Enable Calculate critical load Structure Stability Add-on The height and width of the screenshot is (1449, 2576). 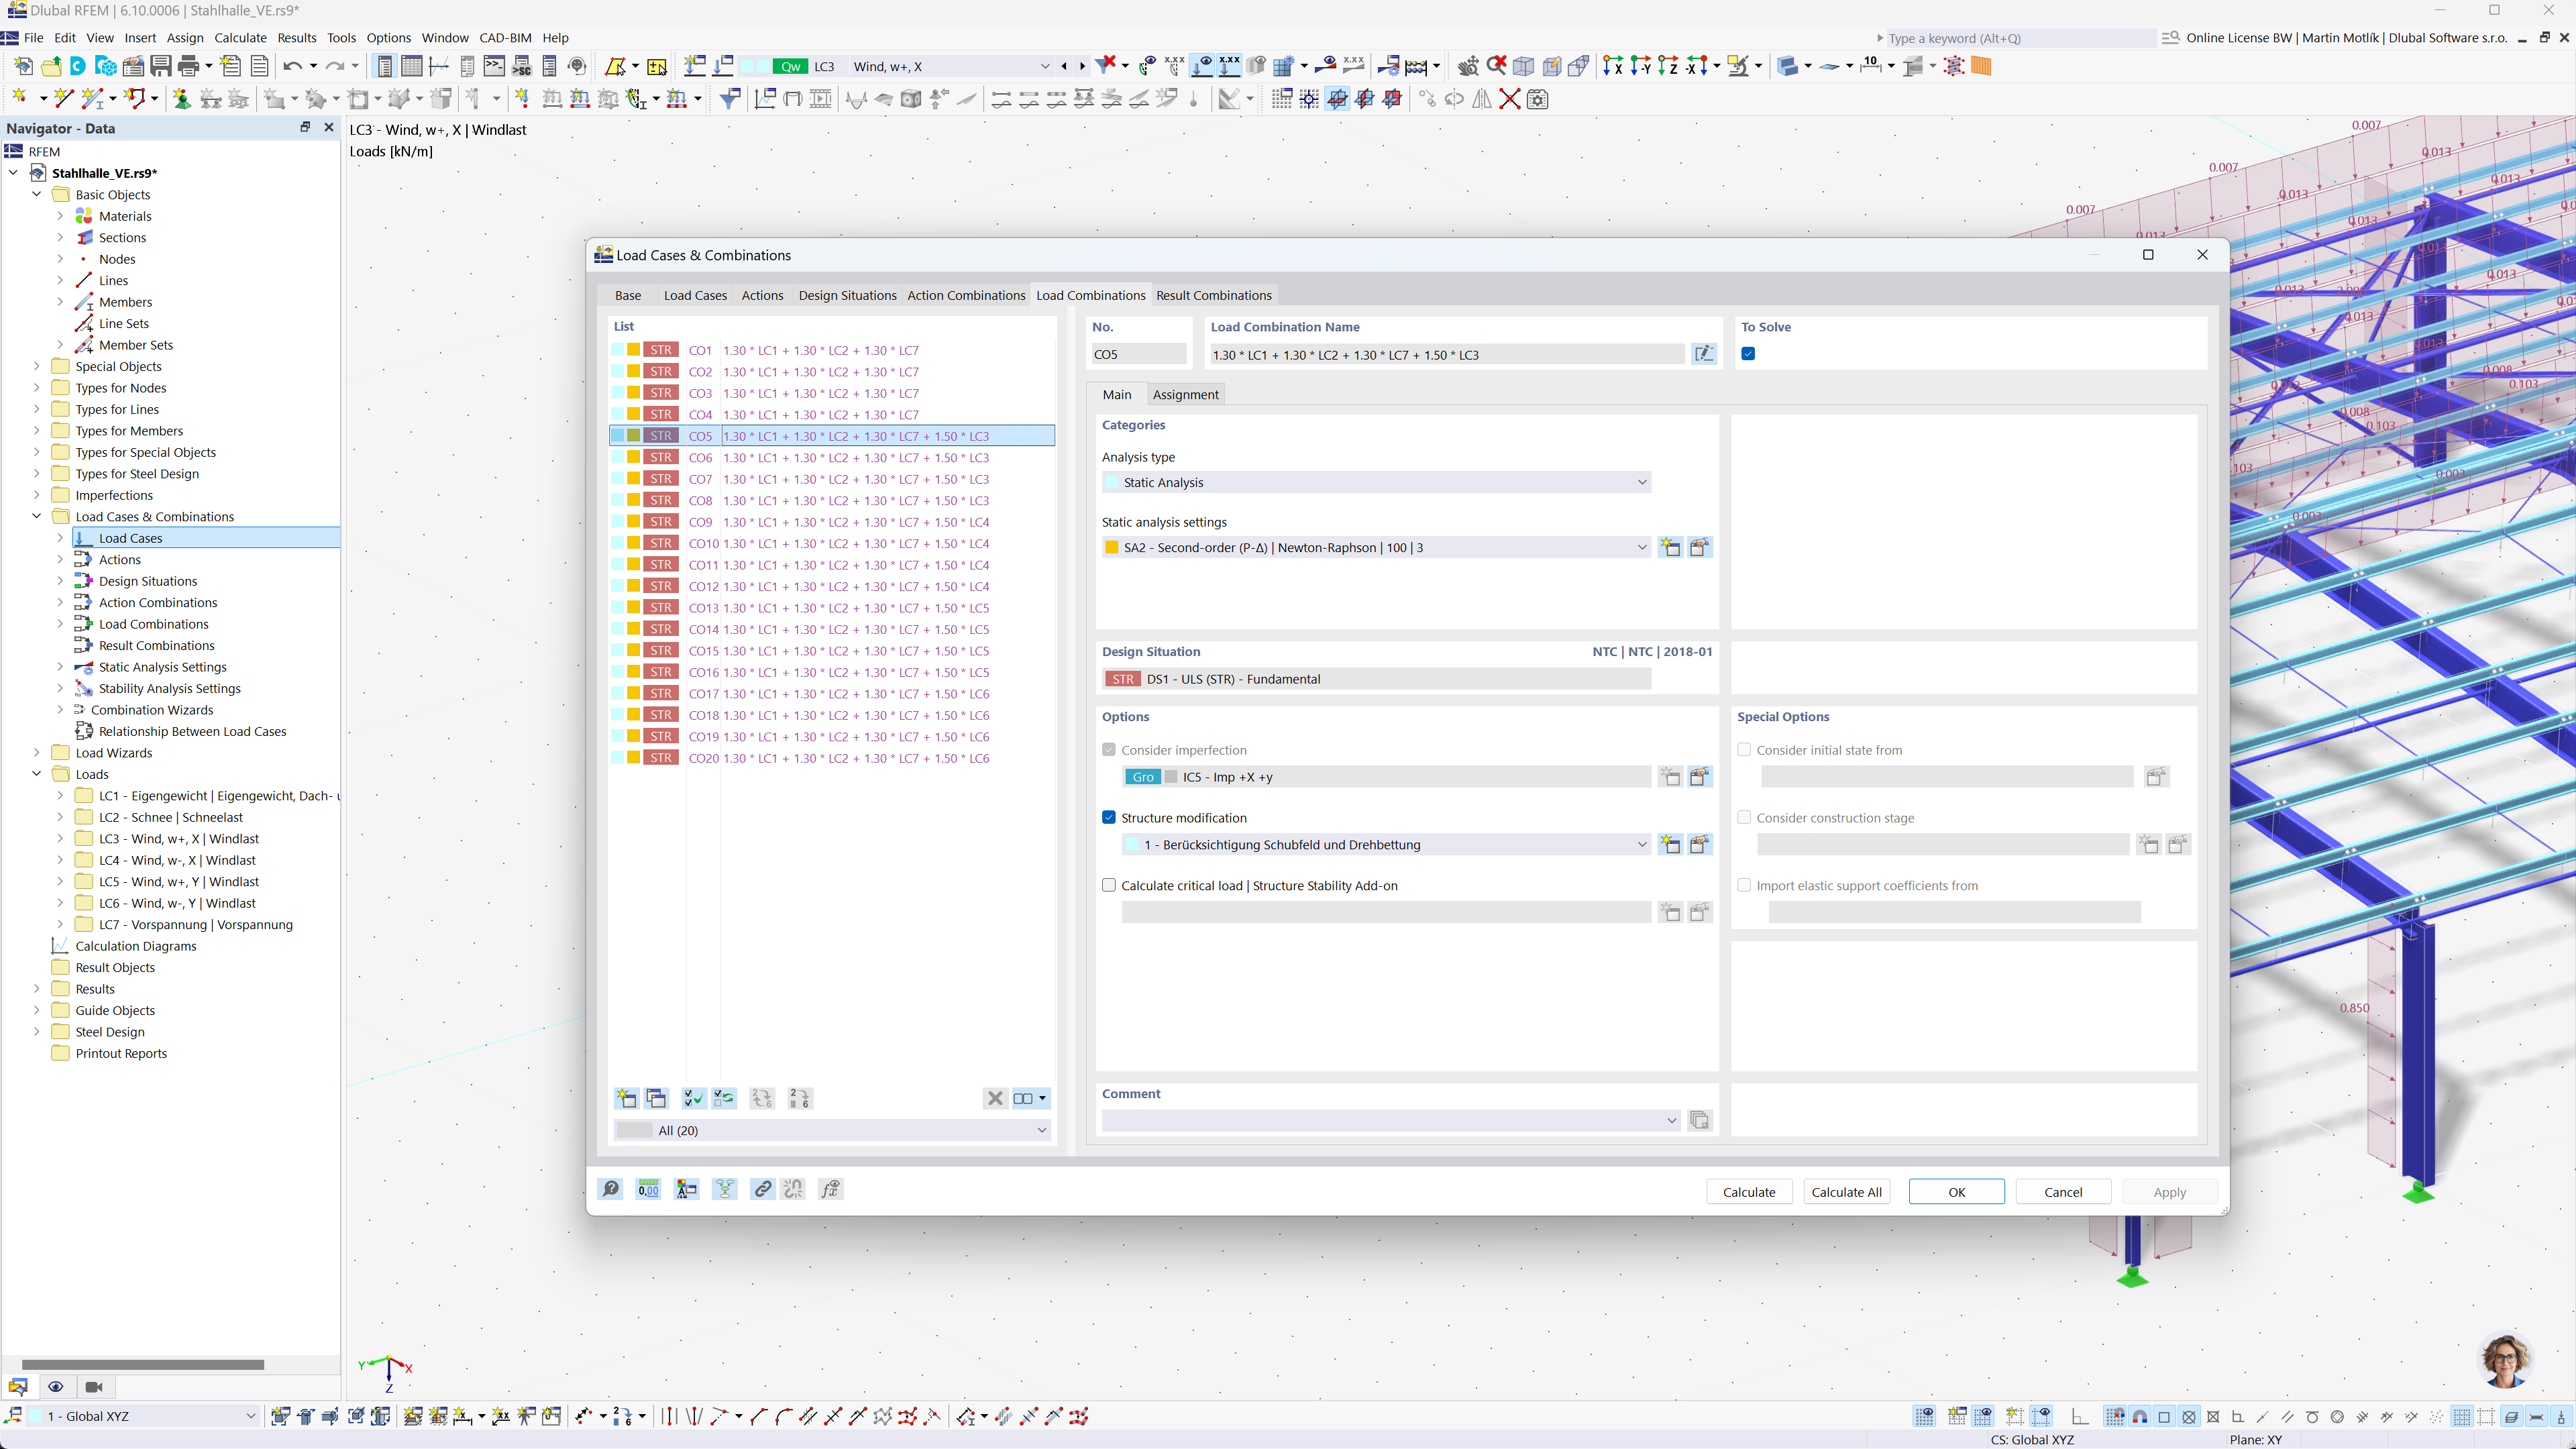point(1109,884)
